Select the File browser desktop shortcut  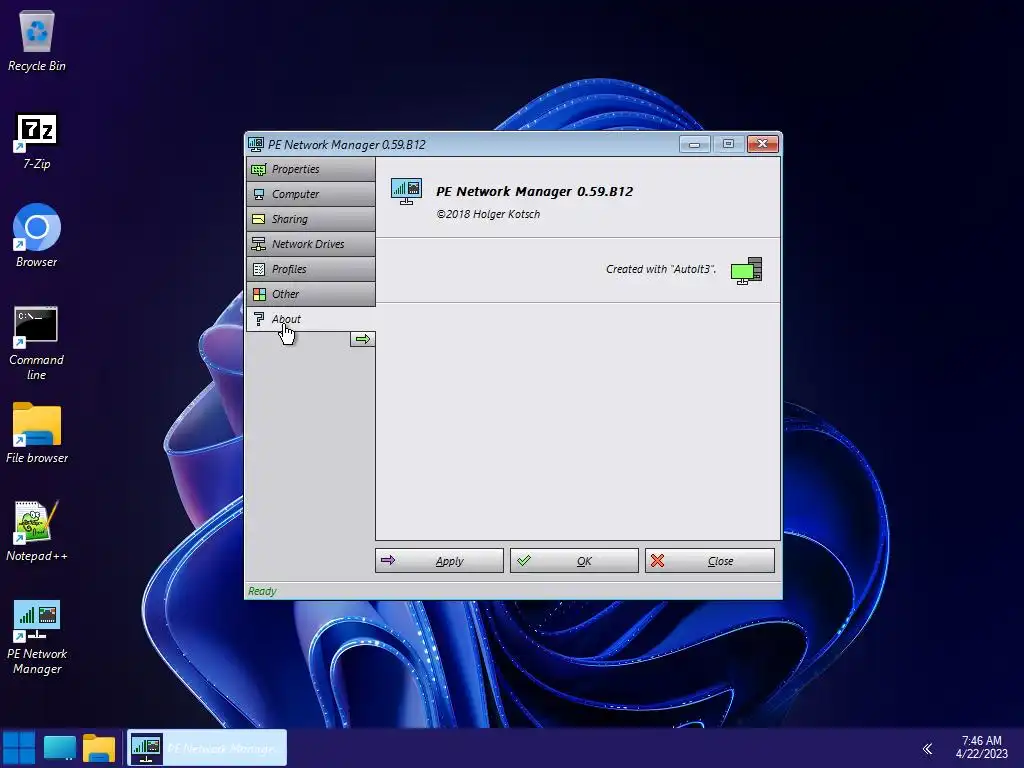(37, 433)
